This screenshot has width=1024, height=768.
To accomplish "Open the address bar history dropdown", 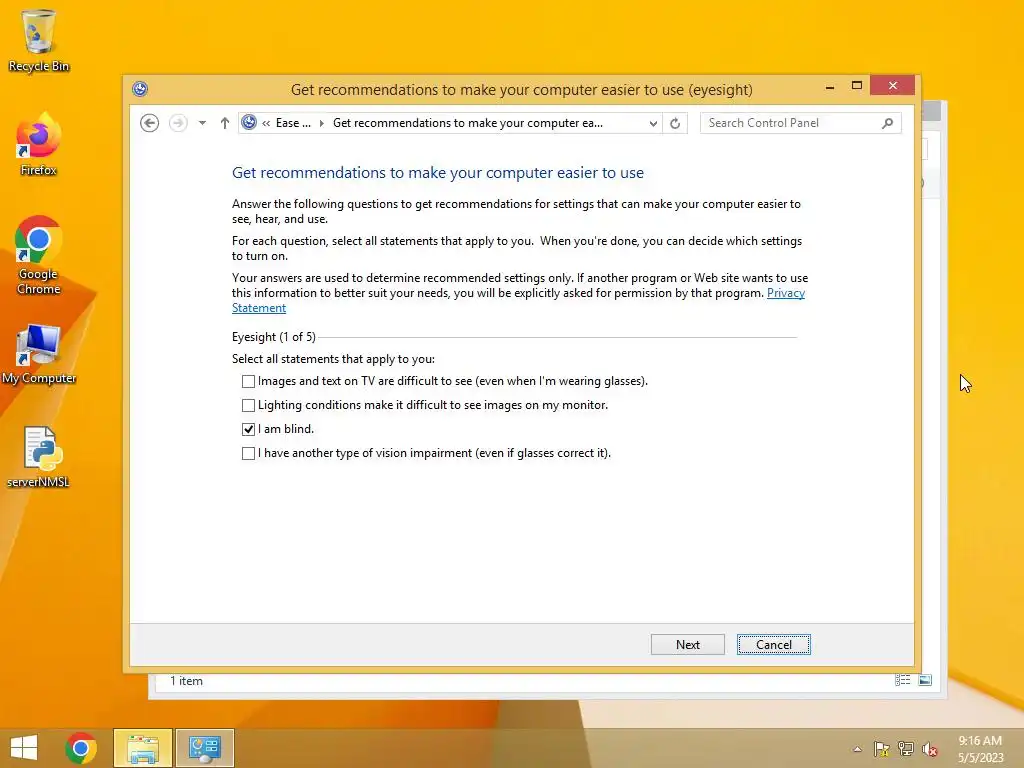I will click(652, 123).
